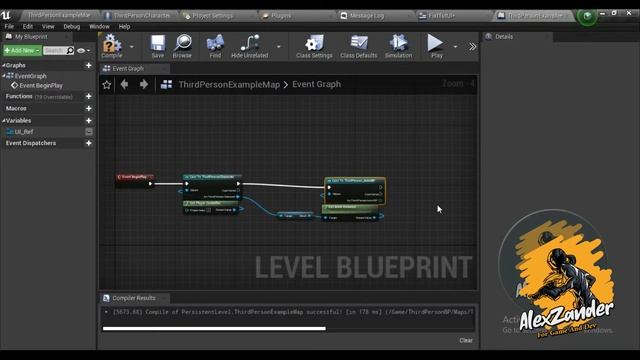Screen dimensions: 640x360
Task: Open the Edit menu
Action: click(28, 27)
